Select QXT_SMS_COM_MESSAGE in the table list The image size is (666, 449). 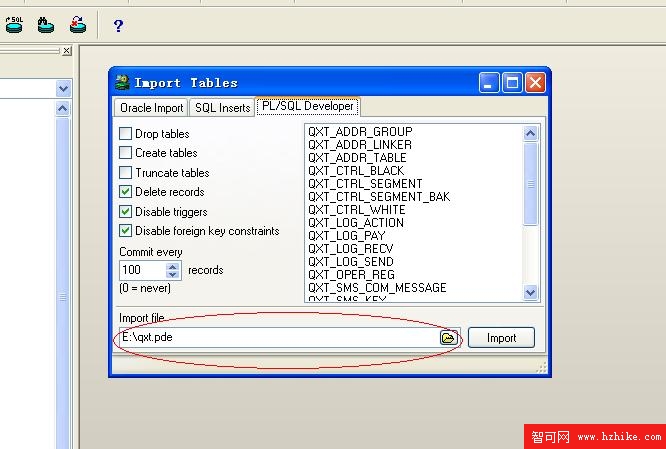(x=377, y=288)
